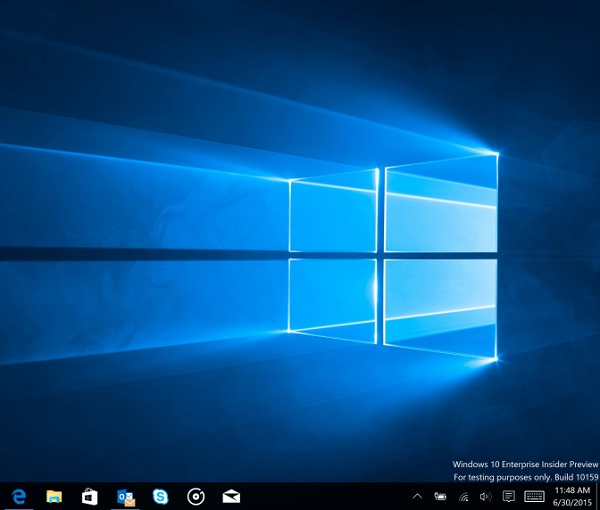Open the clock showing 11:48 AM
This screenshot has width=600, height=510.
(572, 497)
